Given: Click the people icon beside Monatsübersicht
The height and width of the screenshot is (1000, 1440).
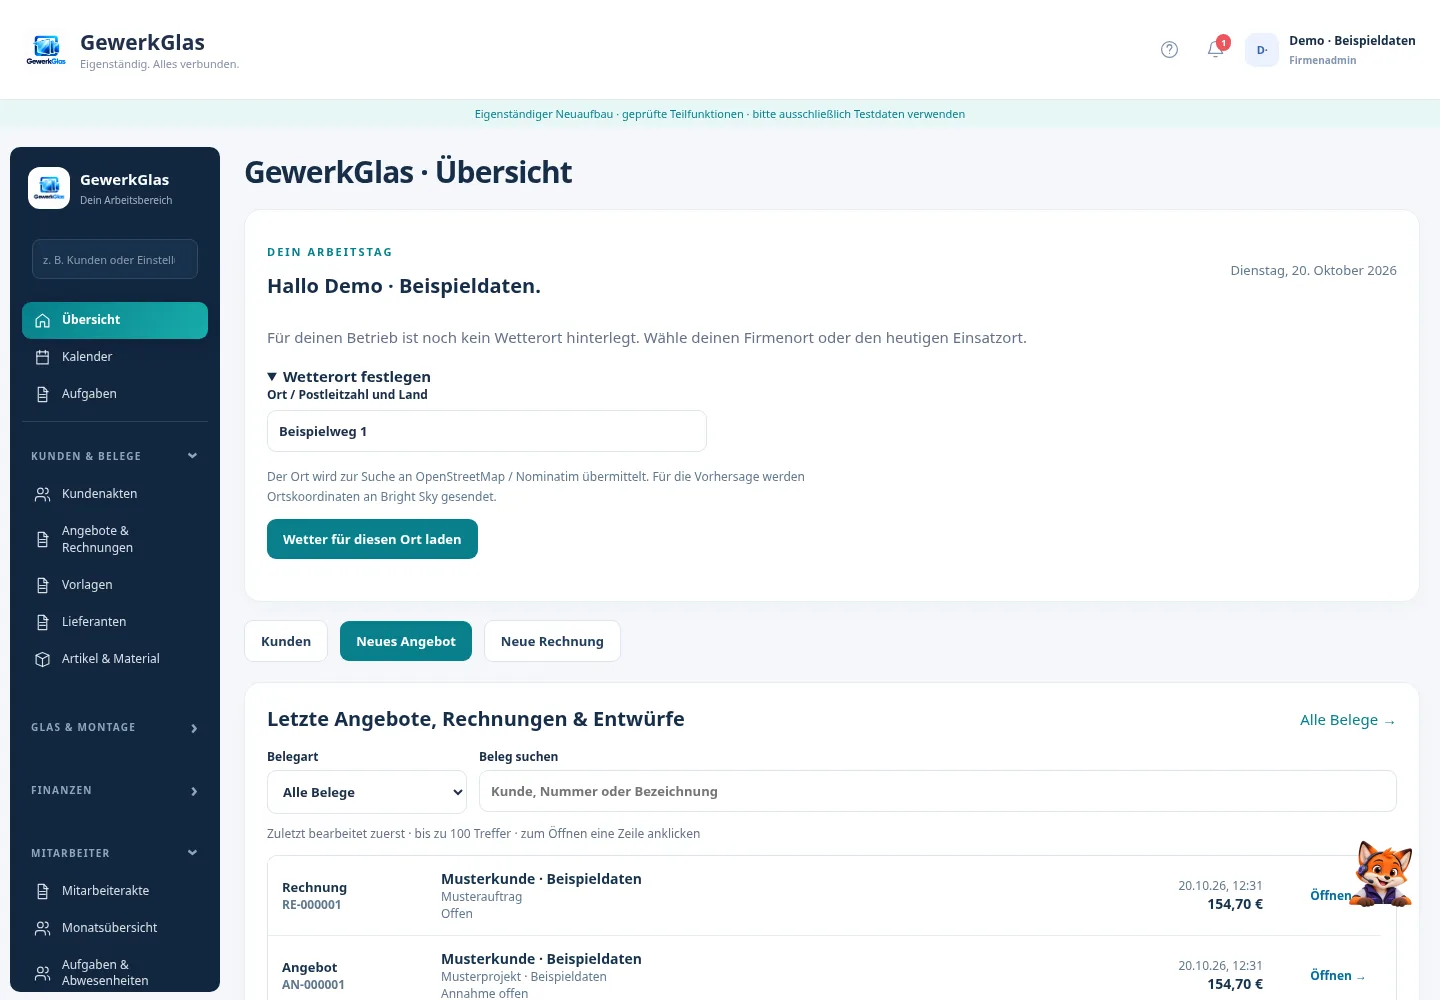Looking at the screenshot, I should [x=42, y=928].
